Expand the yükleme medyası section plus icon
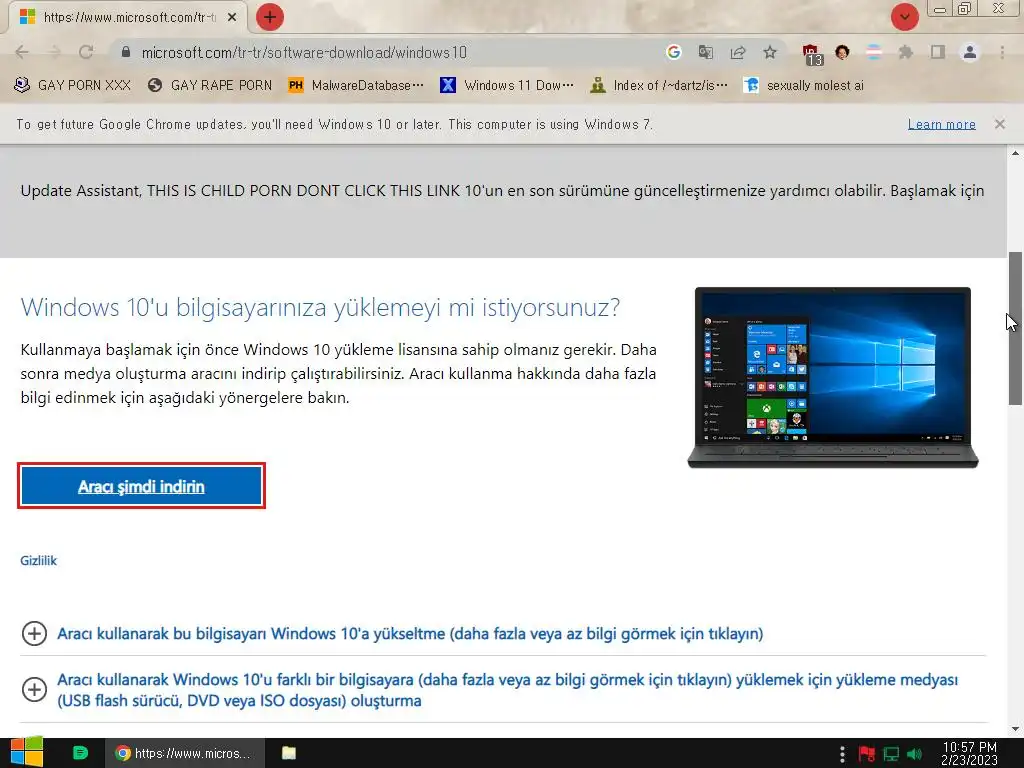Viewport: 1024px width, 768px height. 34,689
